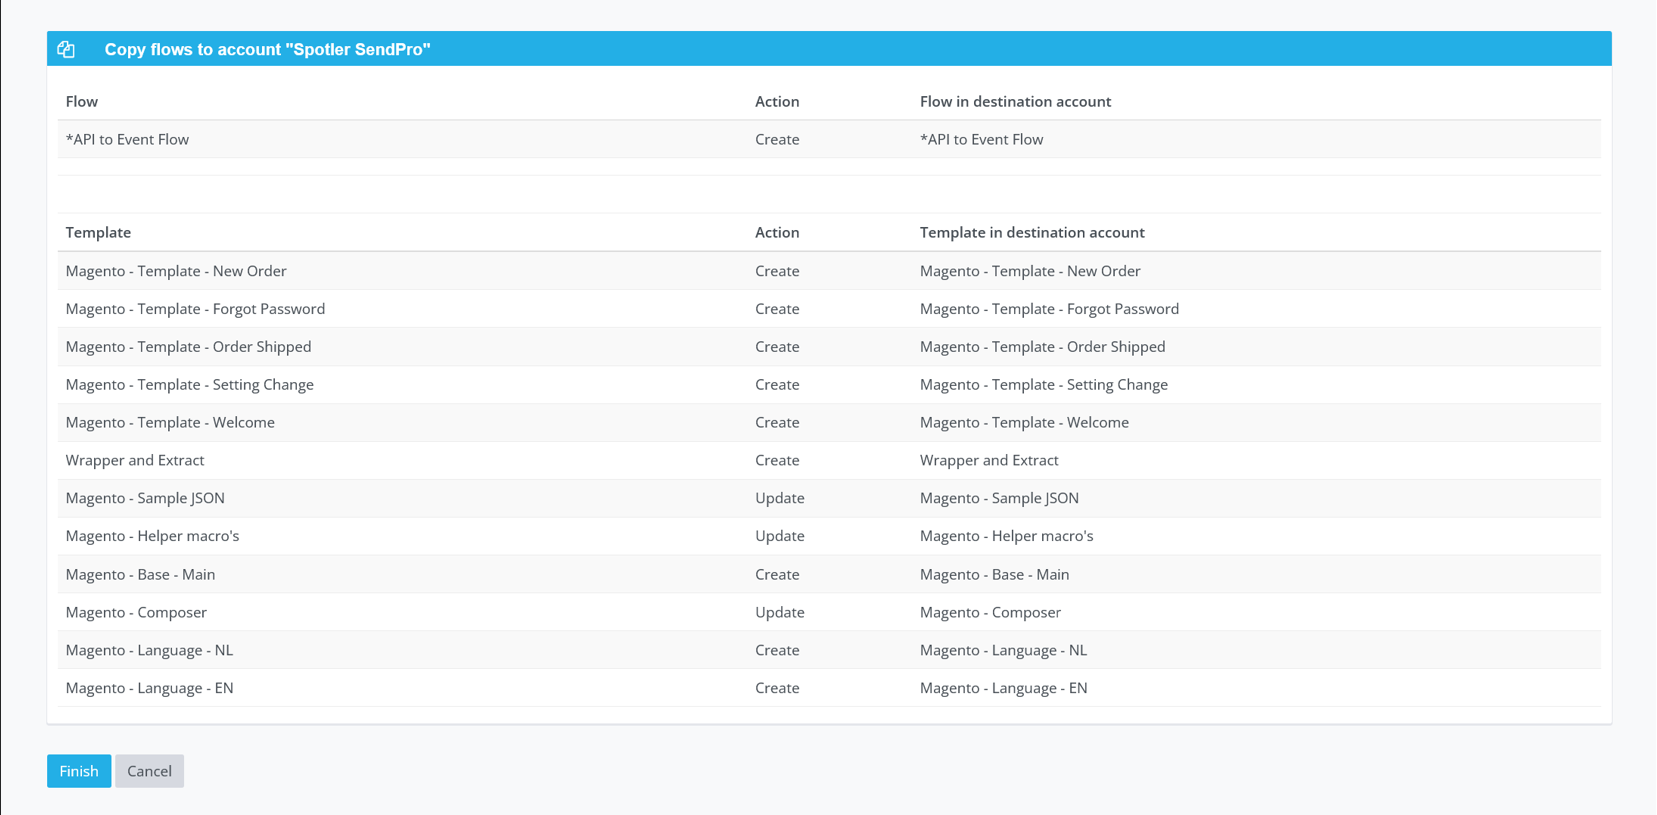Click the Finish button

[79, 771]
